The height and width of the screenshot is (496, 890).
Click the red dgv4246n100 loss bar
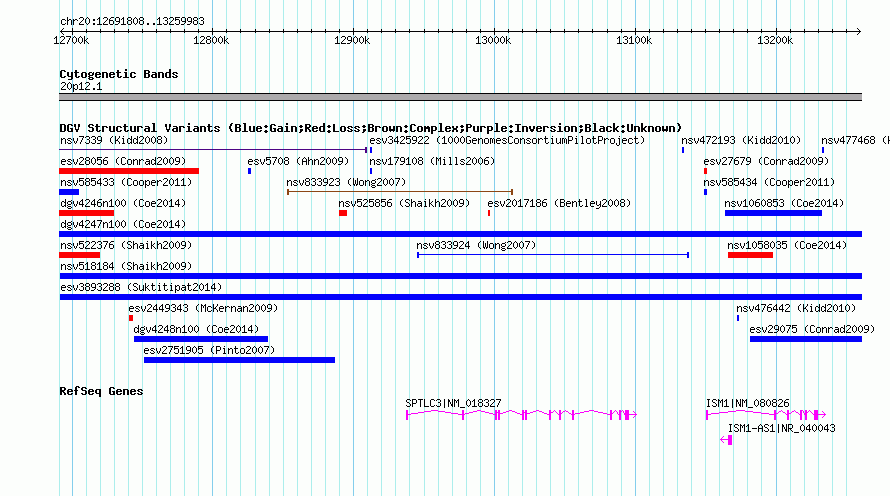pyautogui.click(x=87, y=213)
